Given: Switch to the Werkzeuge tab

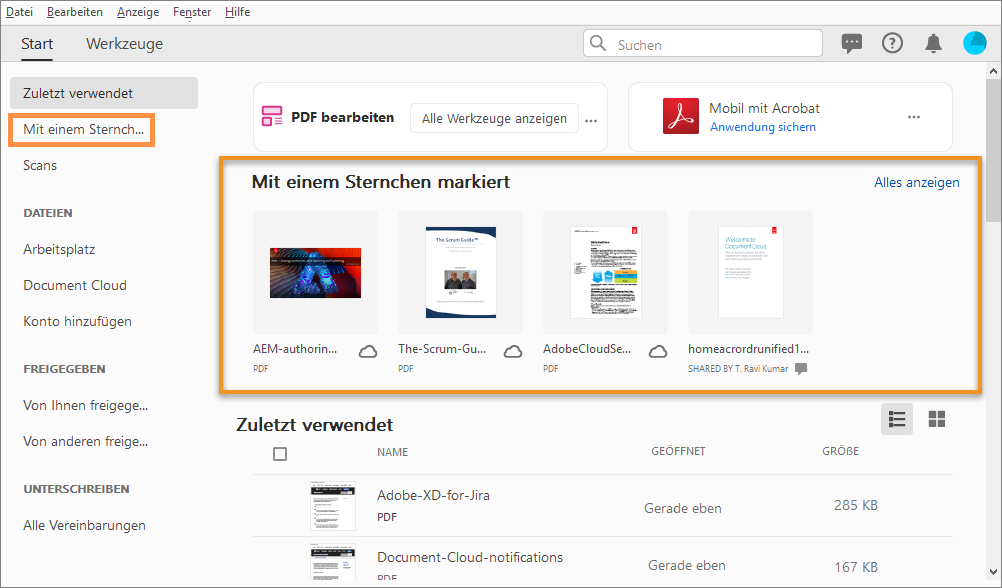Looking at the screenshot, I should [125, 44].
